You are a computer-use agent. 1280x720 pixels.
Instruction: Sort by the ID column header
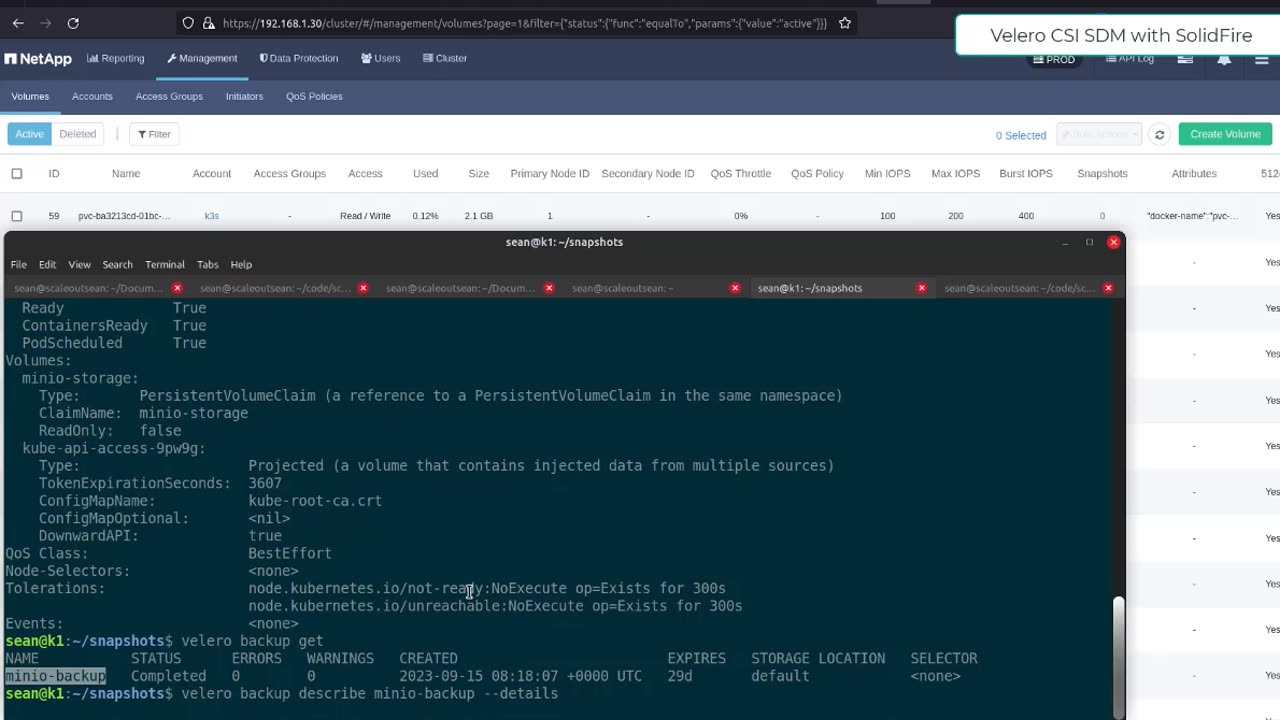point(54,174)
